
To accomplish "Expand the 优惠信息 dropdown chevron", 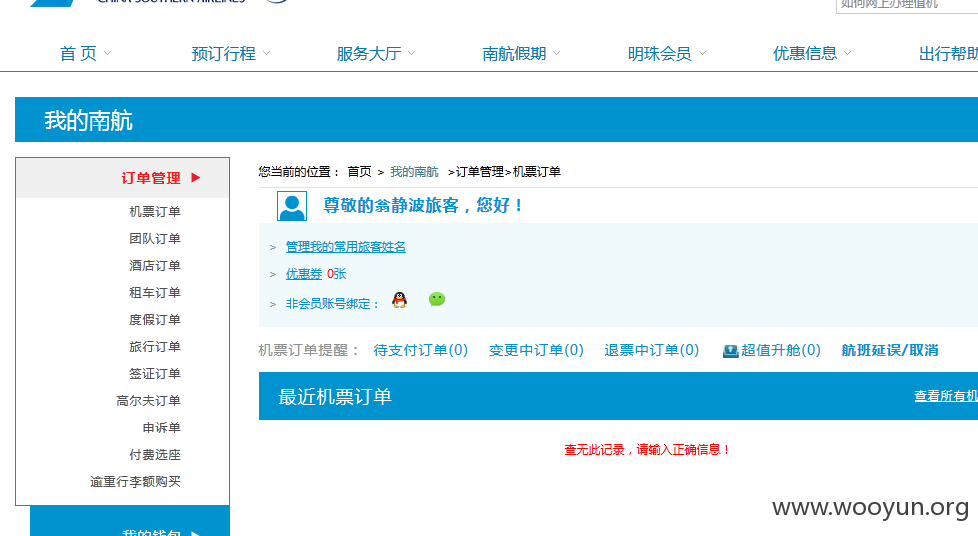I will tap(847, 54).
